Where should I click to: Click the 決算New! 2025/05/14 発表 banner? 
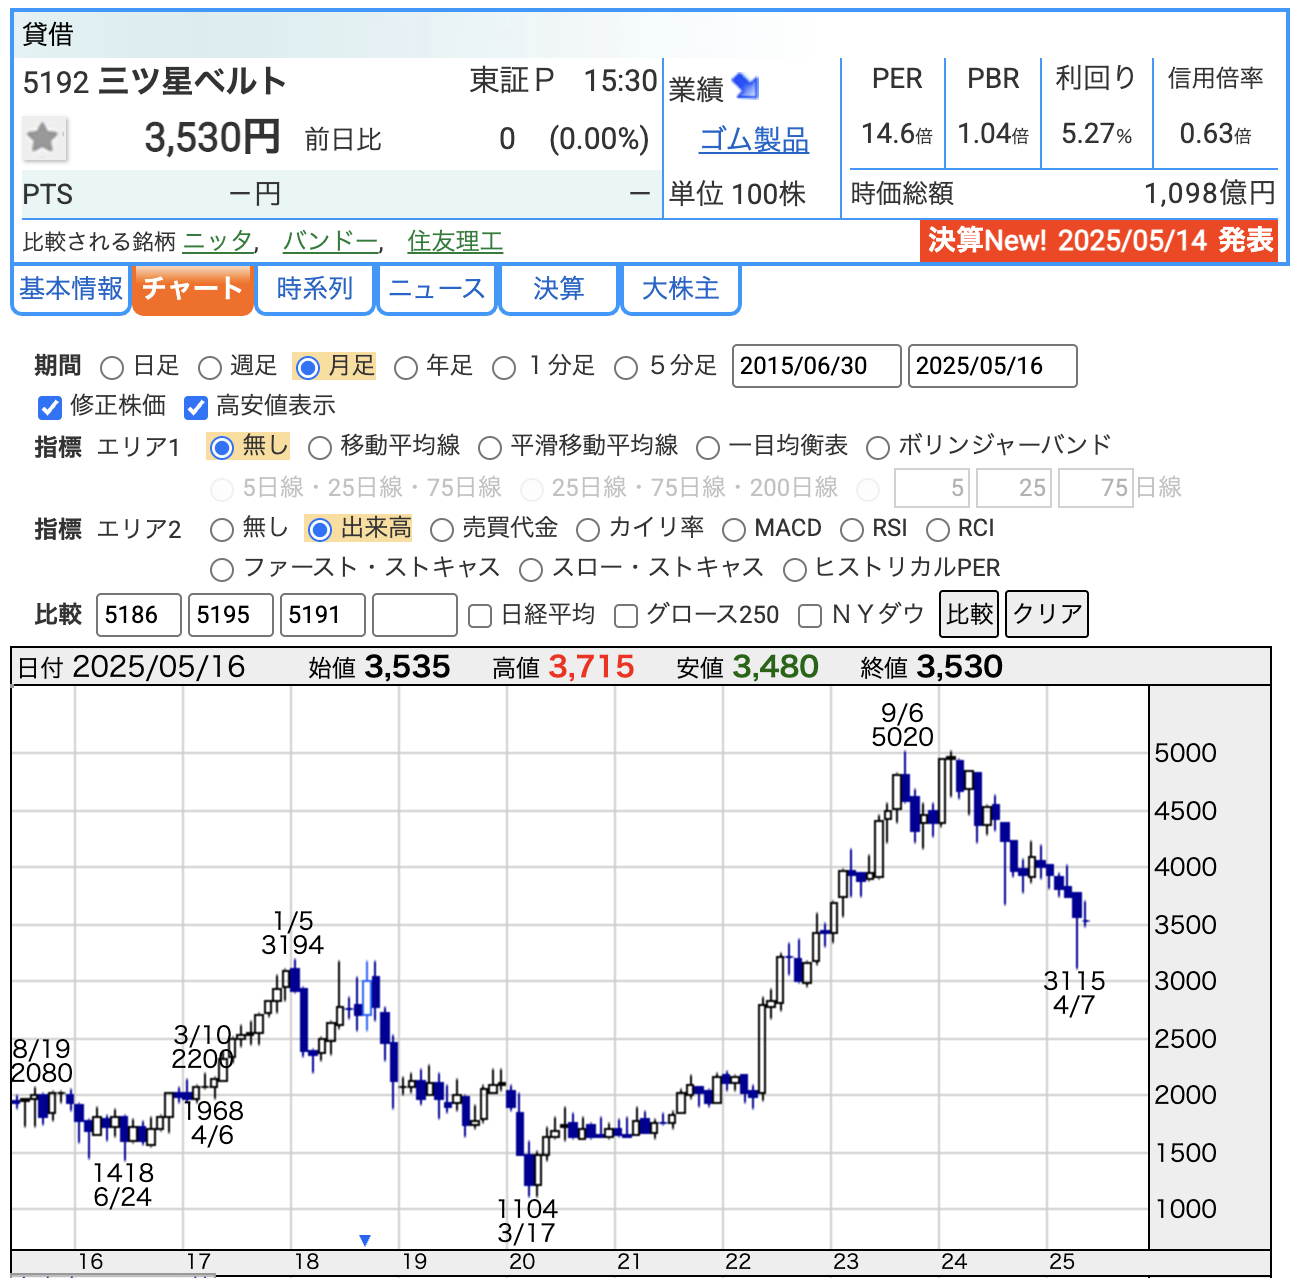tap(1099, 241)
